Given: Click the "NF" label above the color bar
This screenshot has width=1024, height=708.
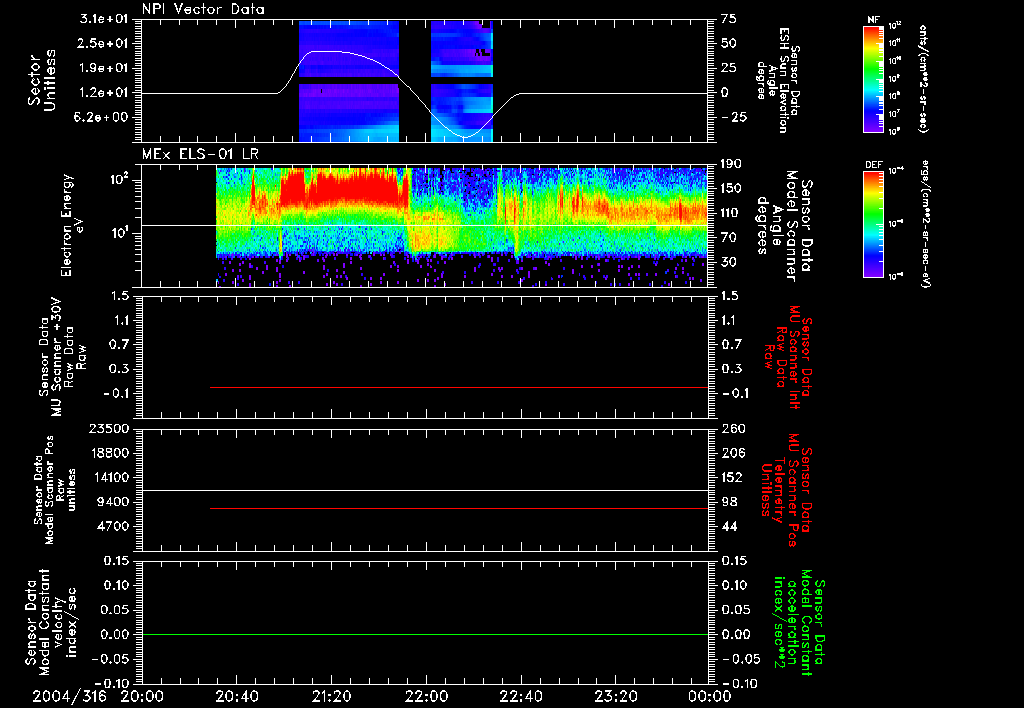Looking at the screenshot, I should 873,20.
